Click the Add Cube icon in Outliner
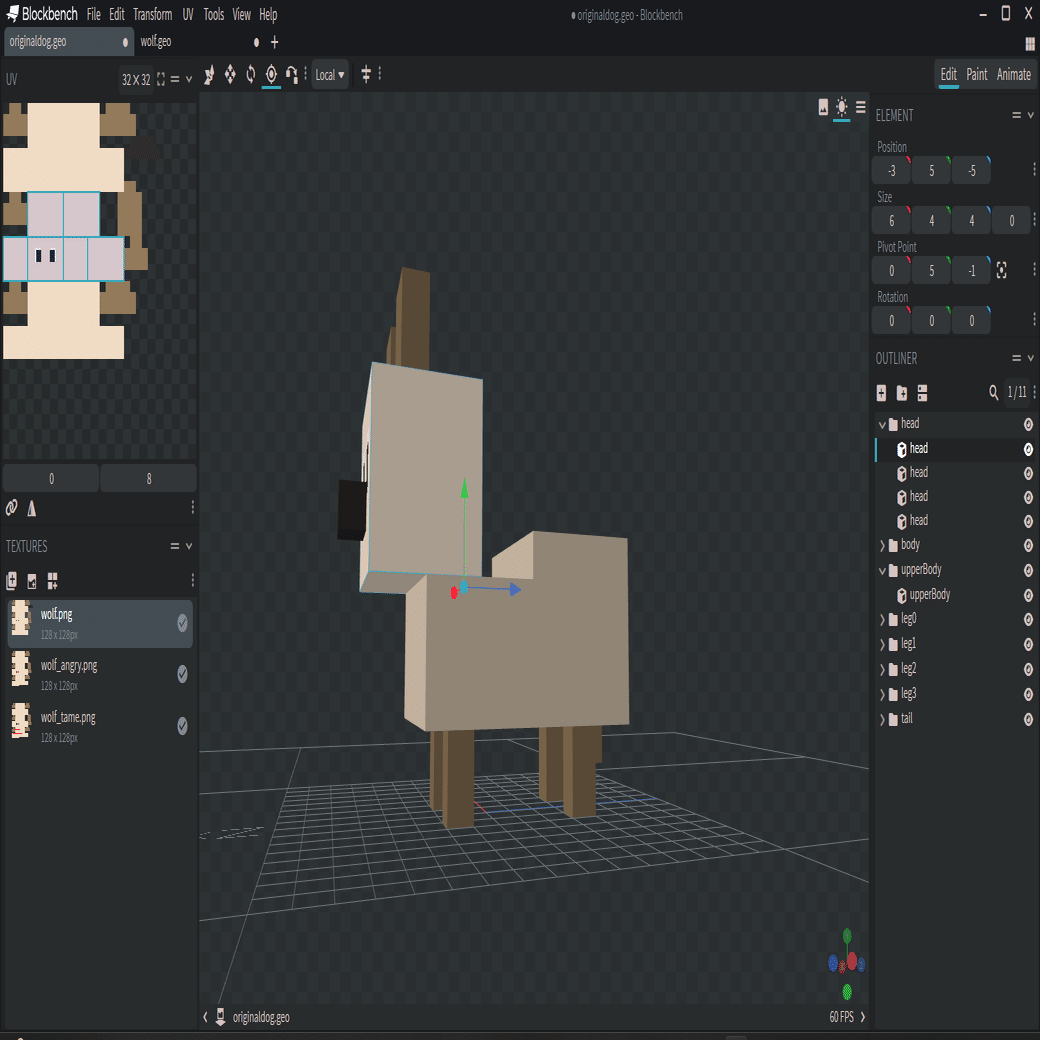The width and height of the screenshot is (1040, 1040). tap(881, 393)
